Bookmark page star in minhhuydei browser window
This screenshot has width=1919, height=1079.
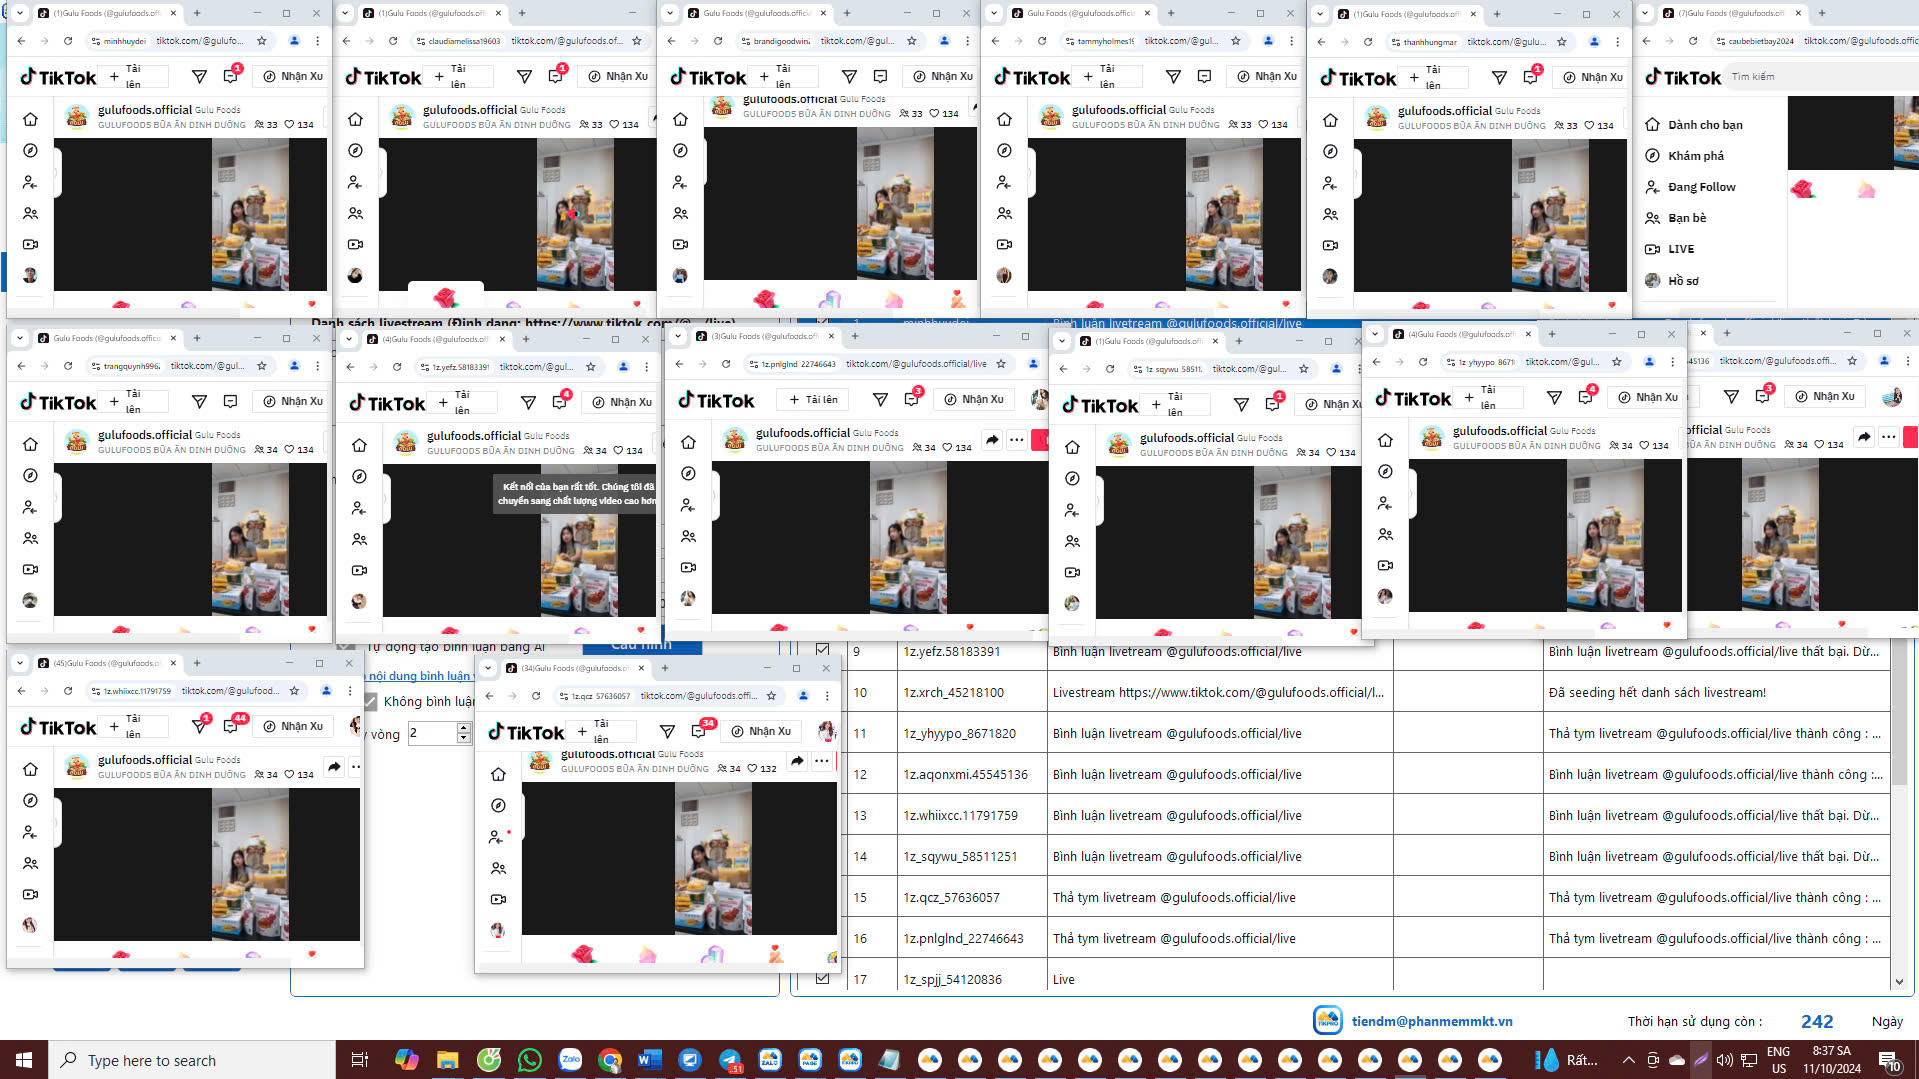click(x=262, y=41)
